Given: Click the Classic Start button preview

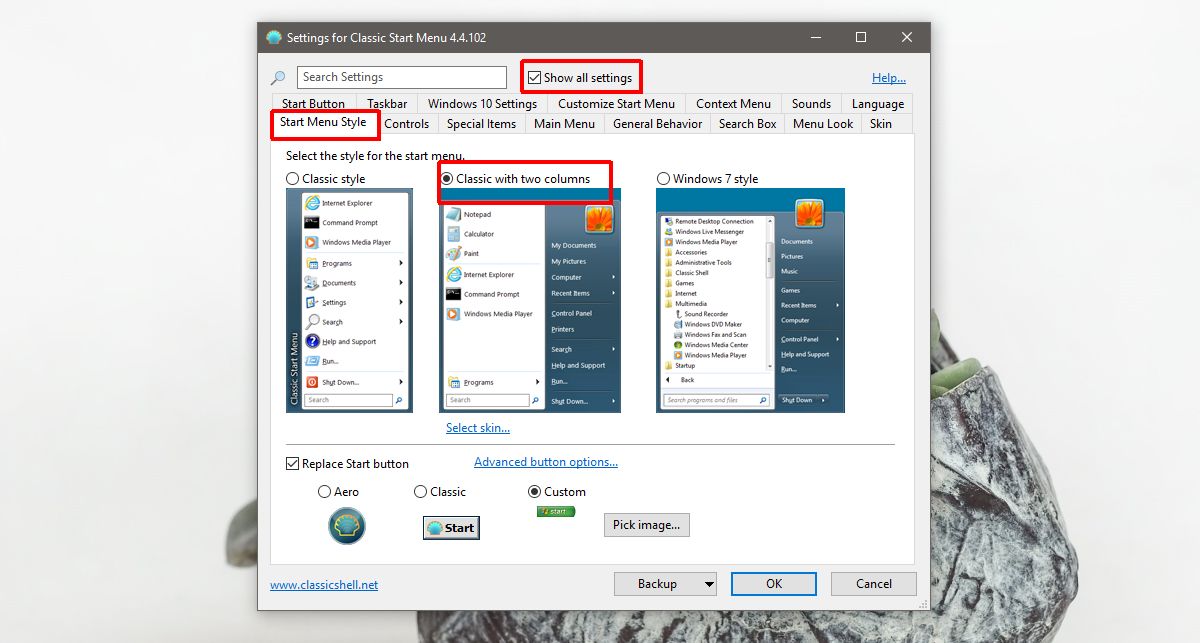Looking at the screenshot, I should coord(451,527).
